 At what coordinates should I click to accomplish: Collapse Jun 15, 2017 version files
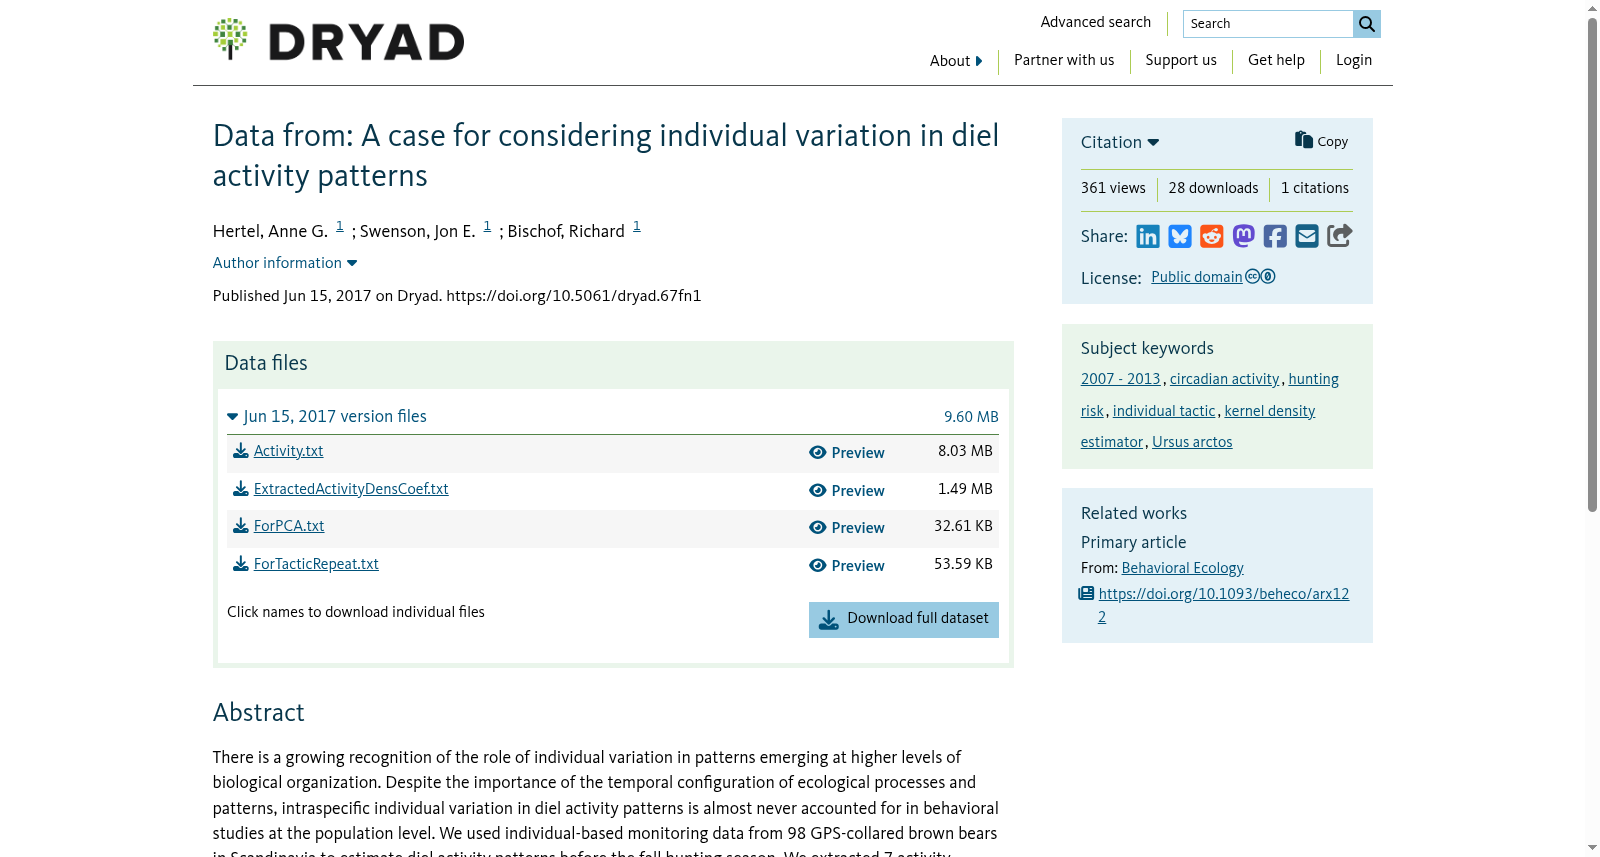327,416
